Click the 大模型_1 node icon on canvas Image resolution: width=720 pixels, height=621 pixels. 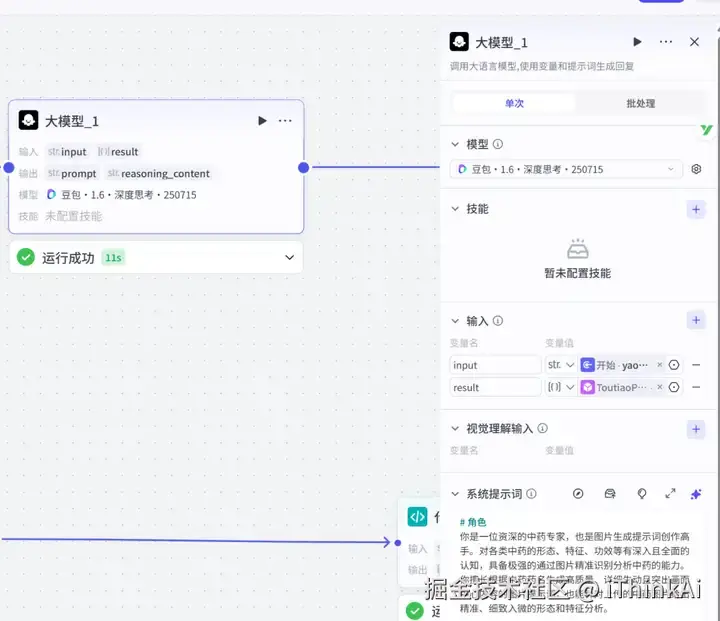click(x=28, y=120)
